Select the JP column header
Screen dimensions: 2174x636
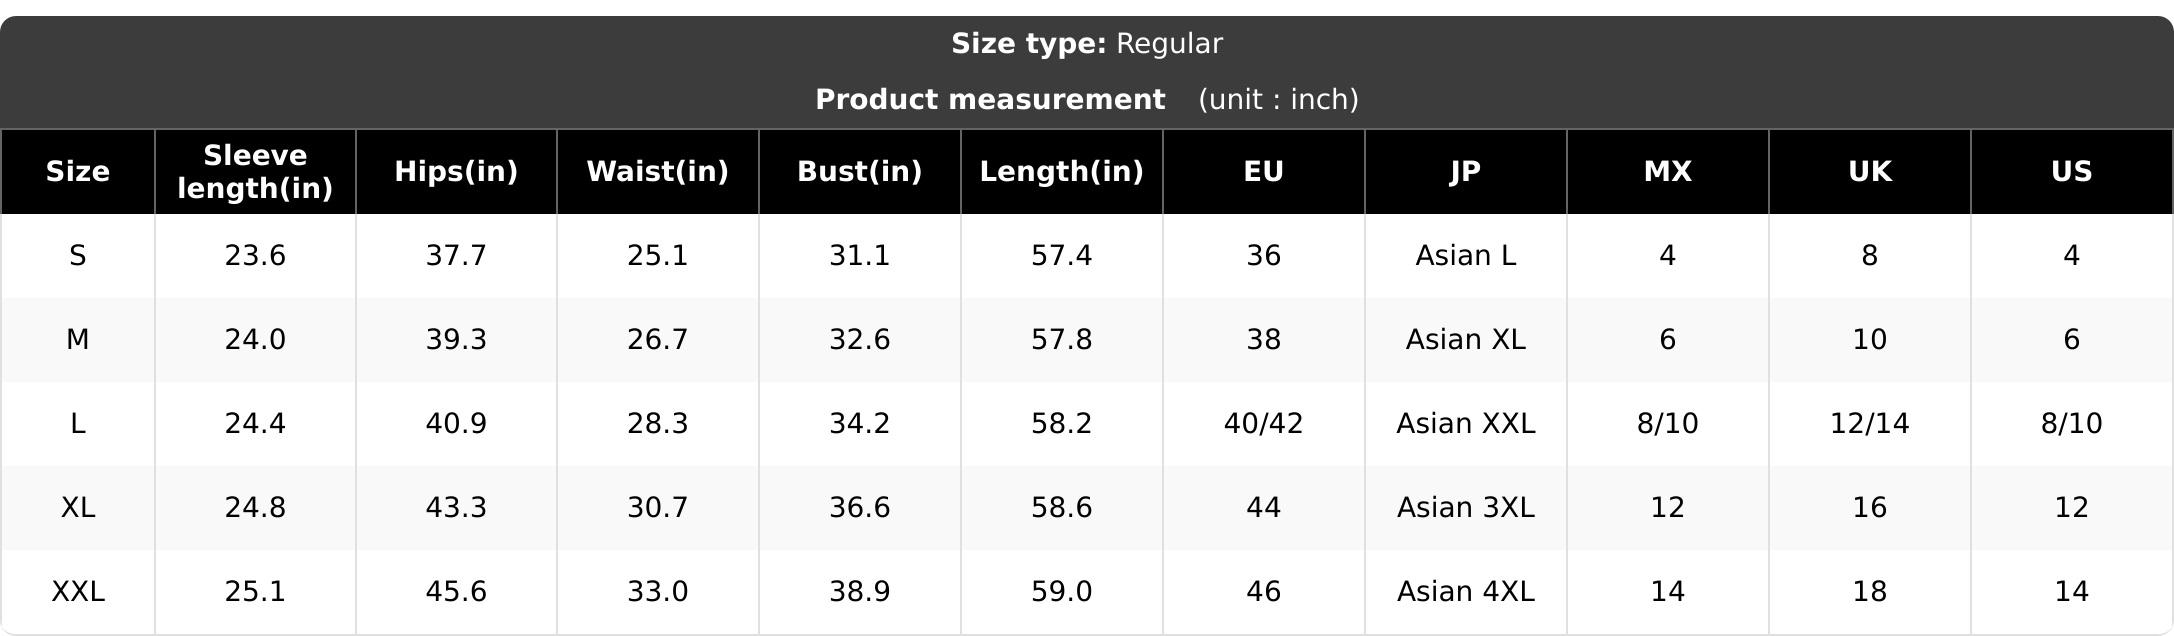point(1466,172)
